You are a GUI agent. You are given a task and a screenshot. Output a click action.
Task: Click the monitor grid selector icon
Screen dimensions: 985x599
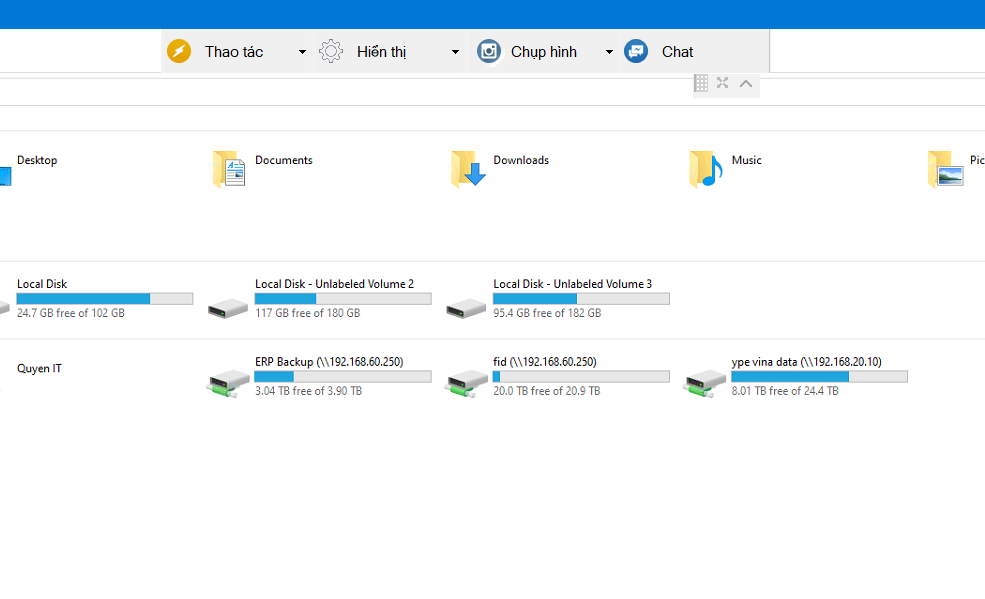[x=699, y=83]
